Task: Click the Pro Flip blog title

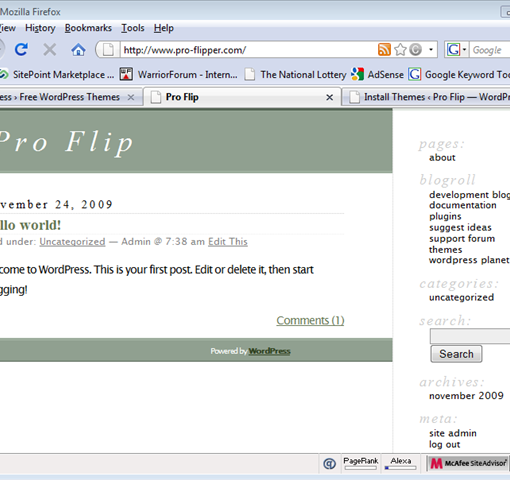Action: coord(66,143)
